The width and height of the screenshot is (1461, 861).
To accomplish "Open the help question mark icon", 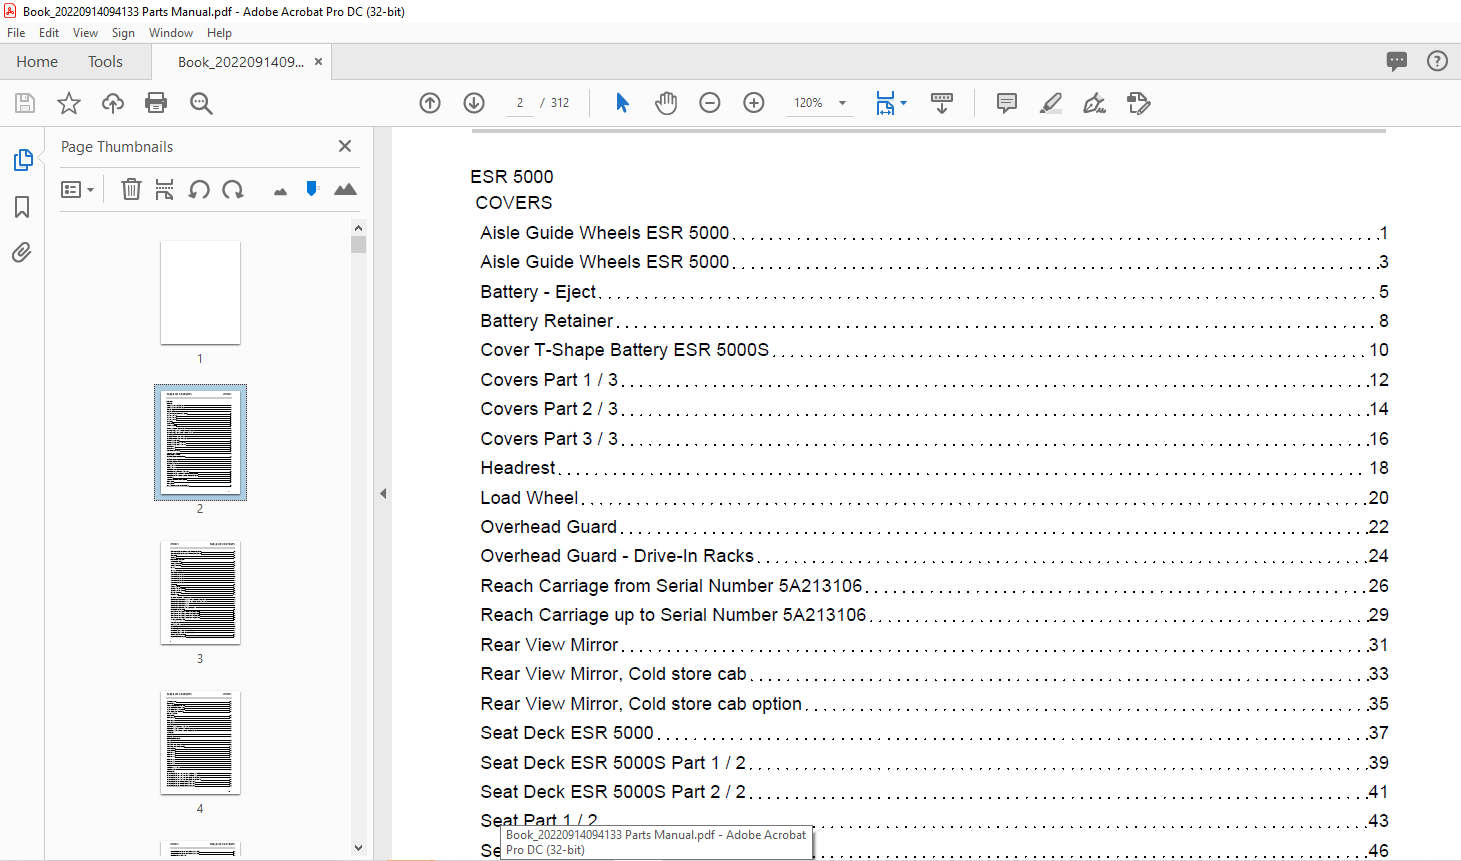I will tap(1437, 61).
